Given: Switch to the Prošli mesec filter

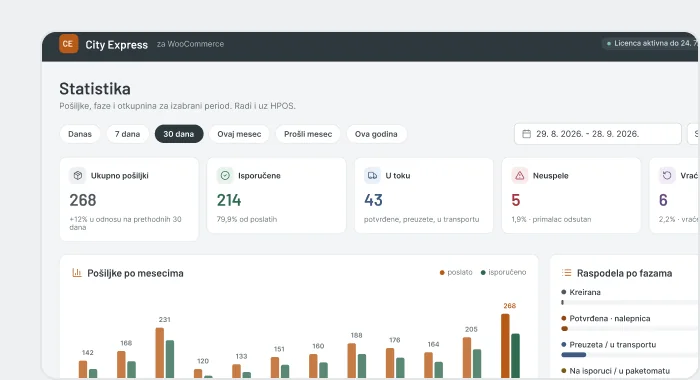Looking at the screenshot, I should click(308, 134).
